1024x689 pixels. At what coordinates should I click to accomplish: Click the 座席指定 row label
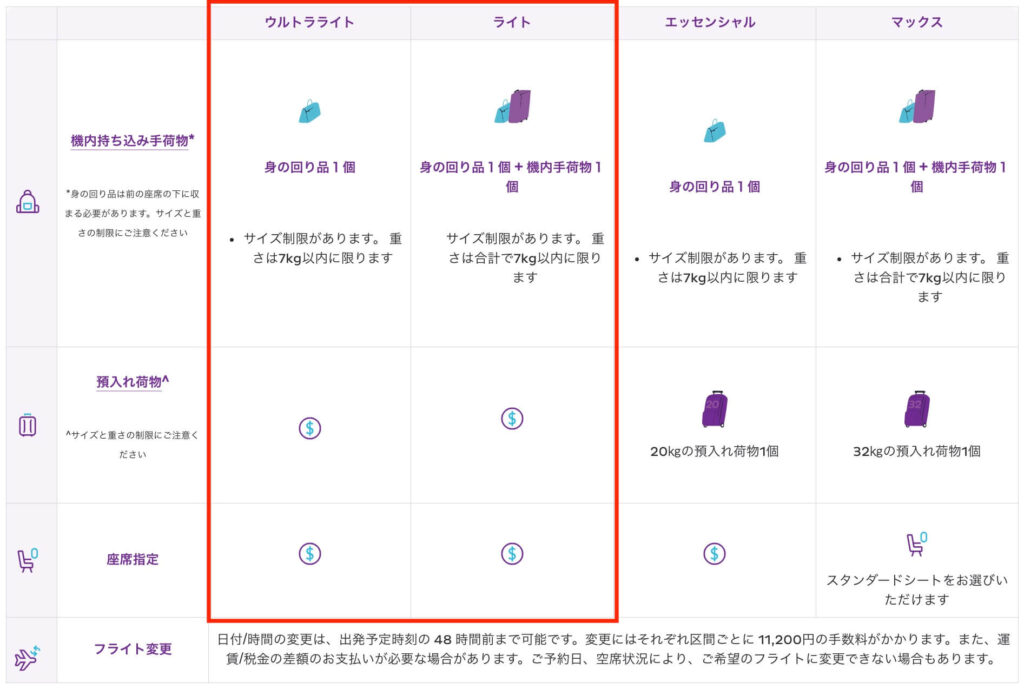[132, 560]
